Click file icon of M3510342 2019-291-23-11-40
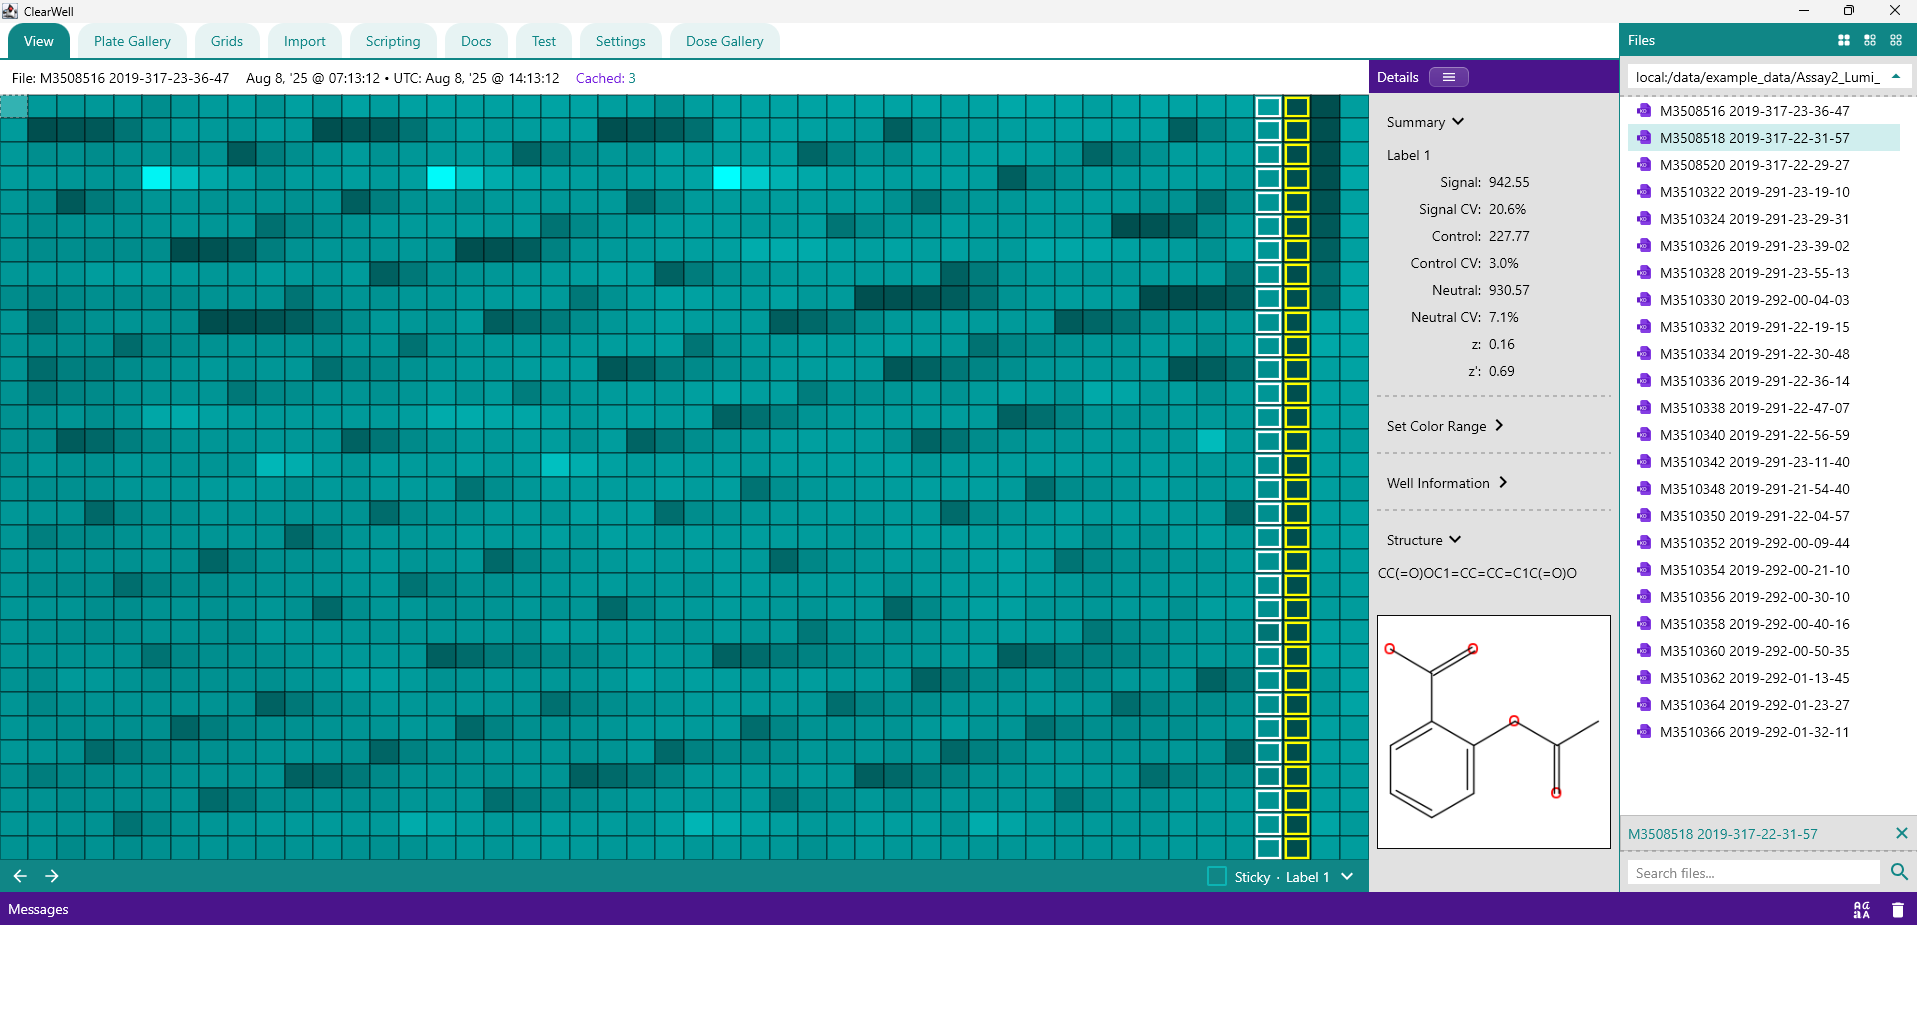The image size is (1917, 1032). [x=1644, y=462]
